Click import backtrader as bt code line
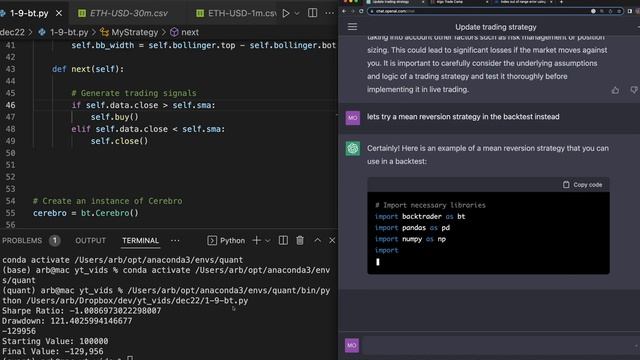Viewport: 640px width, 360px height. 420,217
